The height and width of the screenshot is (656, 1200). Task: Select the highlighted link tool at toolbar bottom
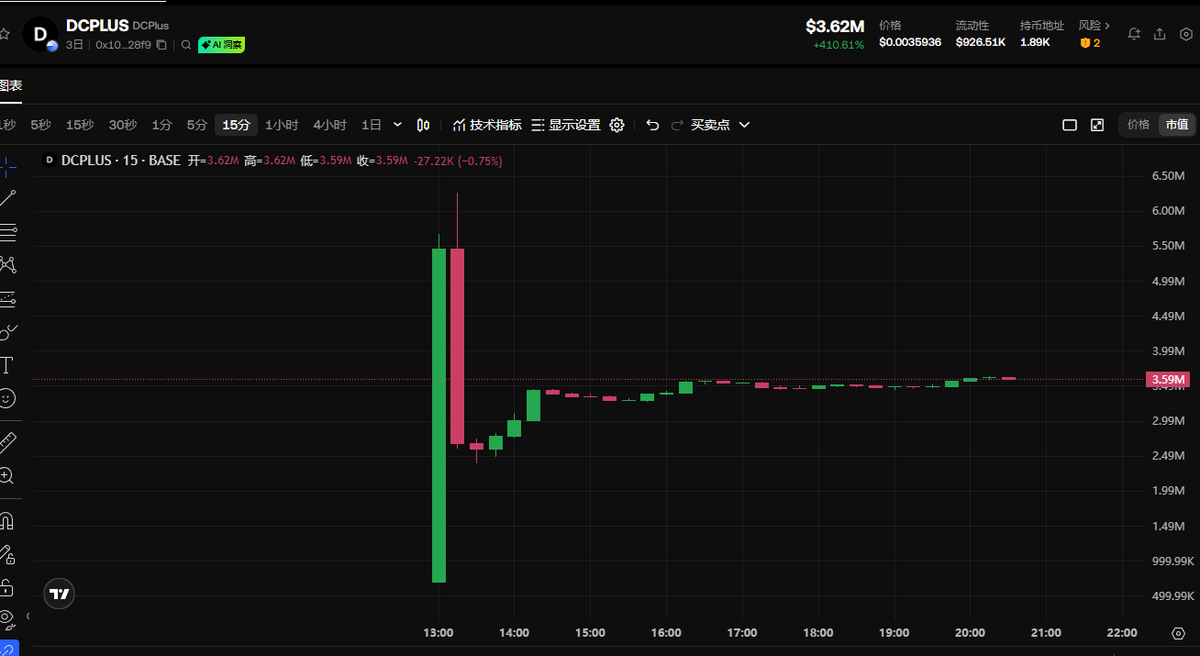click(x=7, y=648)
